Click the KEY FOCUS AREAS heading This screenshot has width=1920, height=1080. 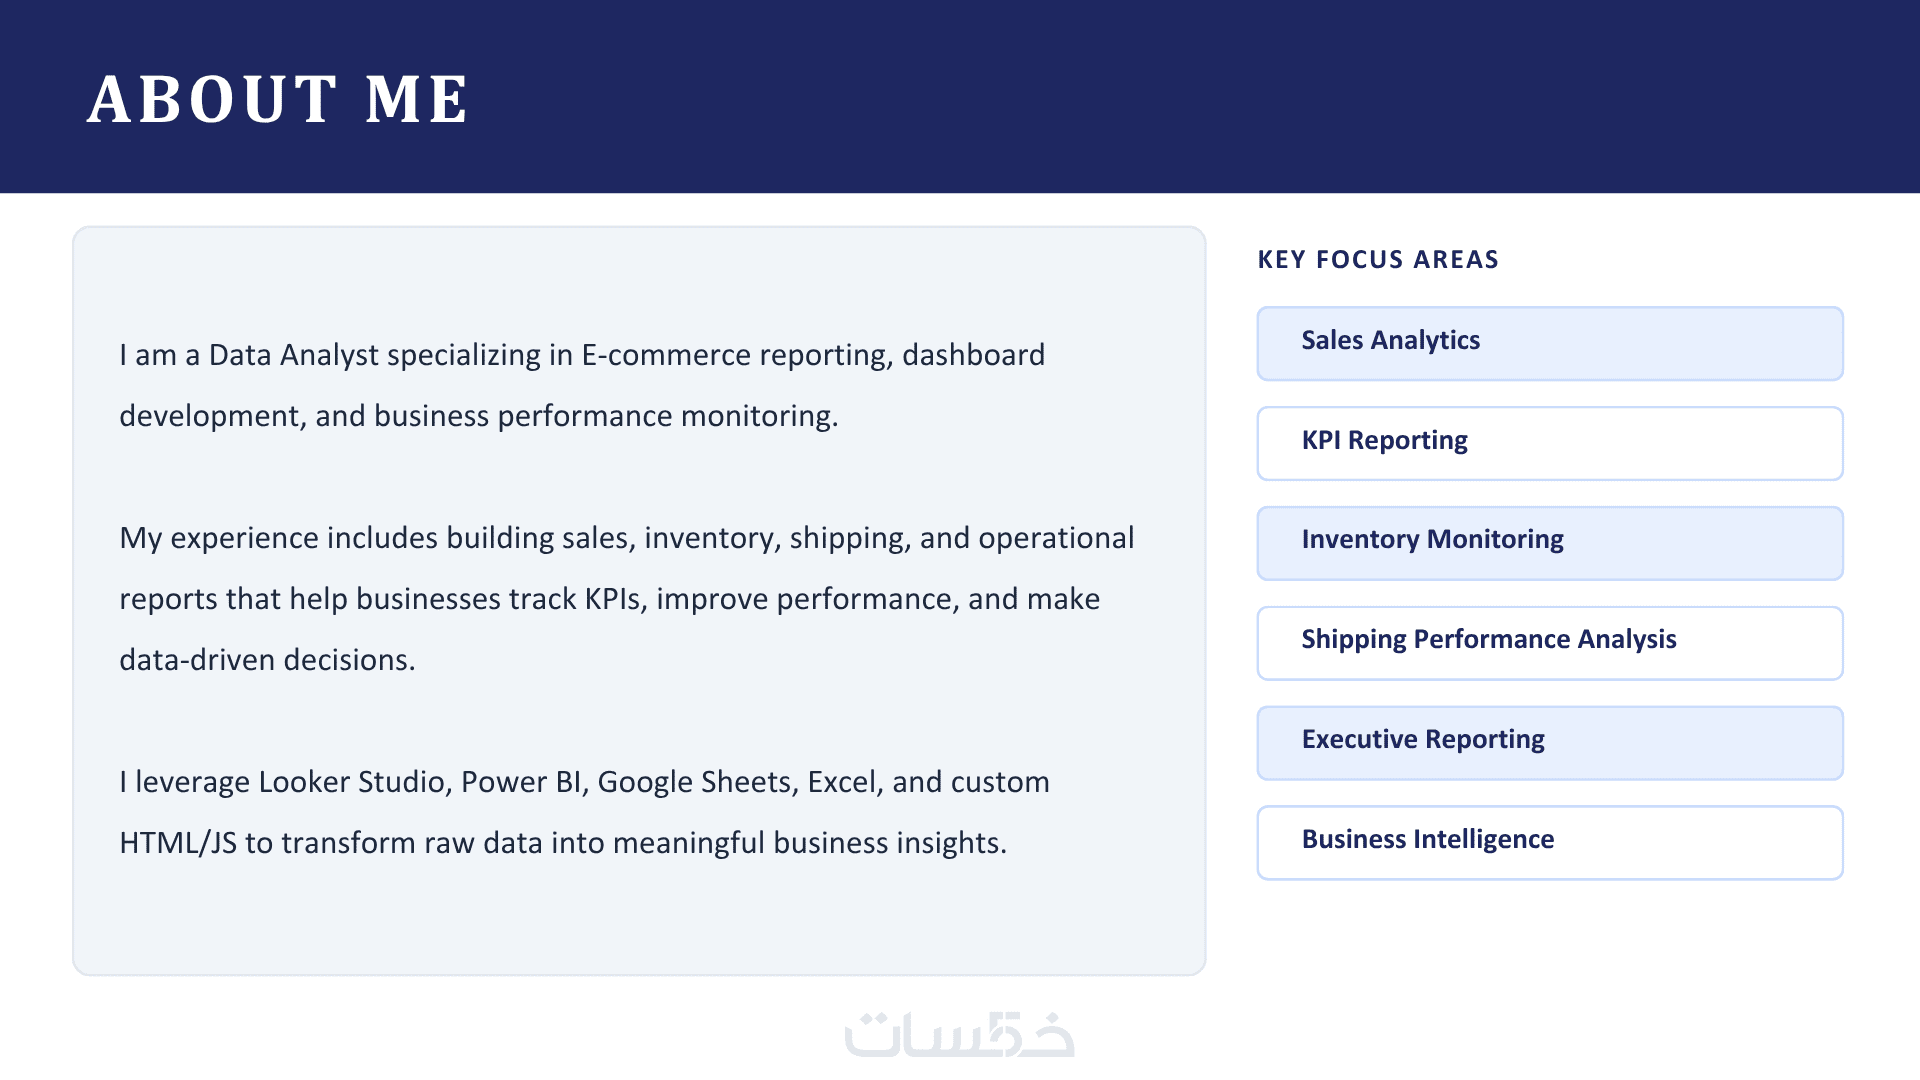coord(1378,260)
